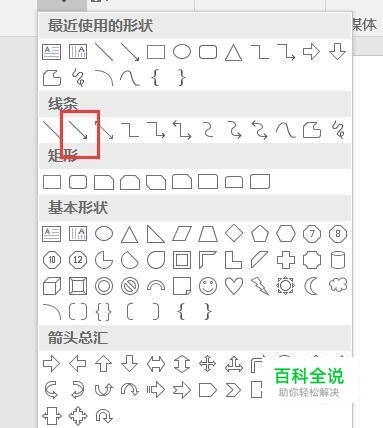Select the up arrow in 箭头总汇
The height and width of the screenshot is (428, 383).
pyautogui.click(x=104, y=363)
